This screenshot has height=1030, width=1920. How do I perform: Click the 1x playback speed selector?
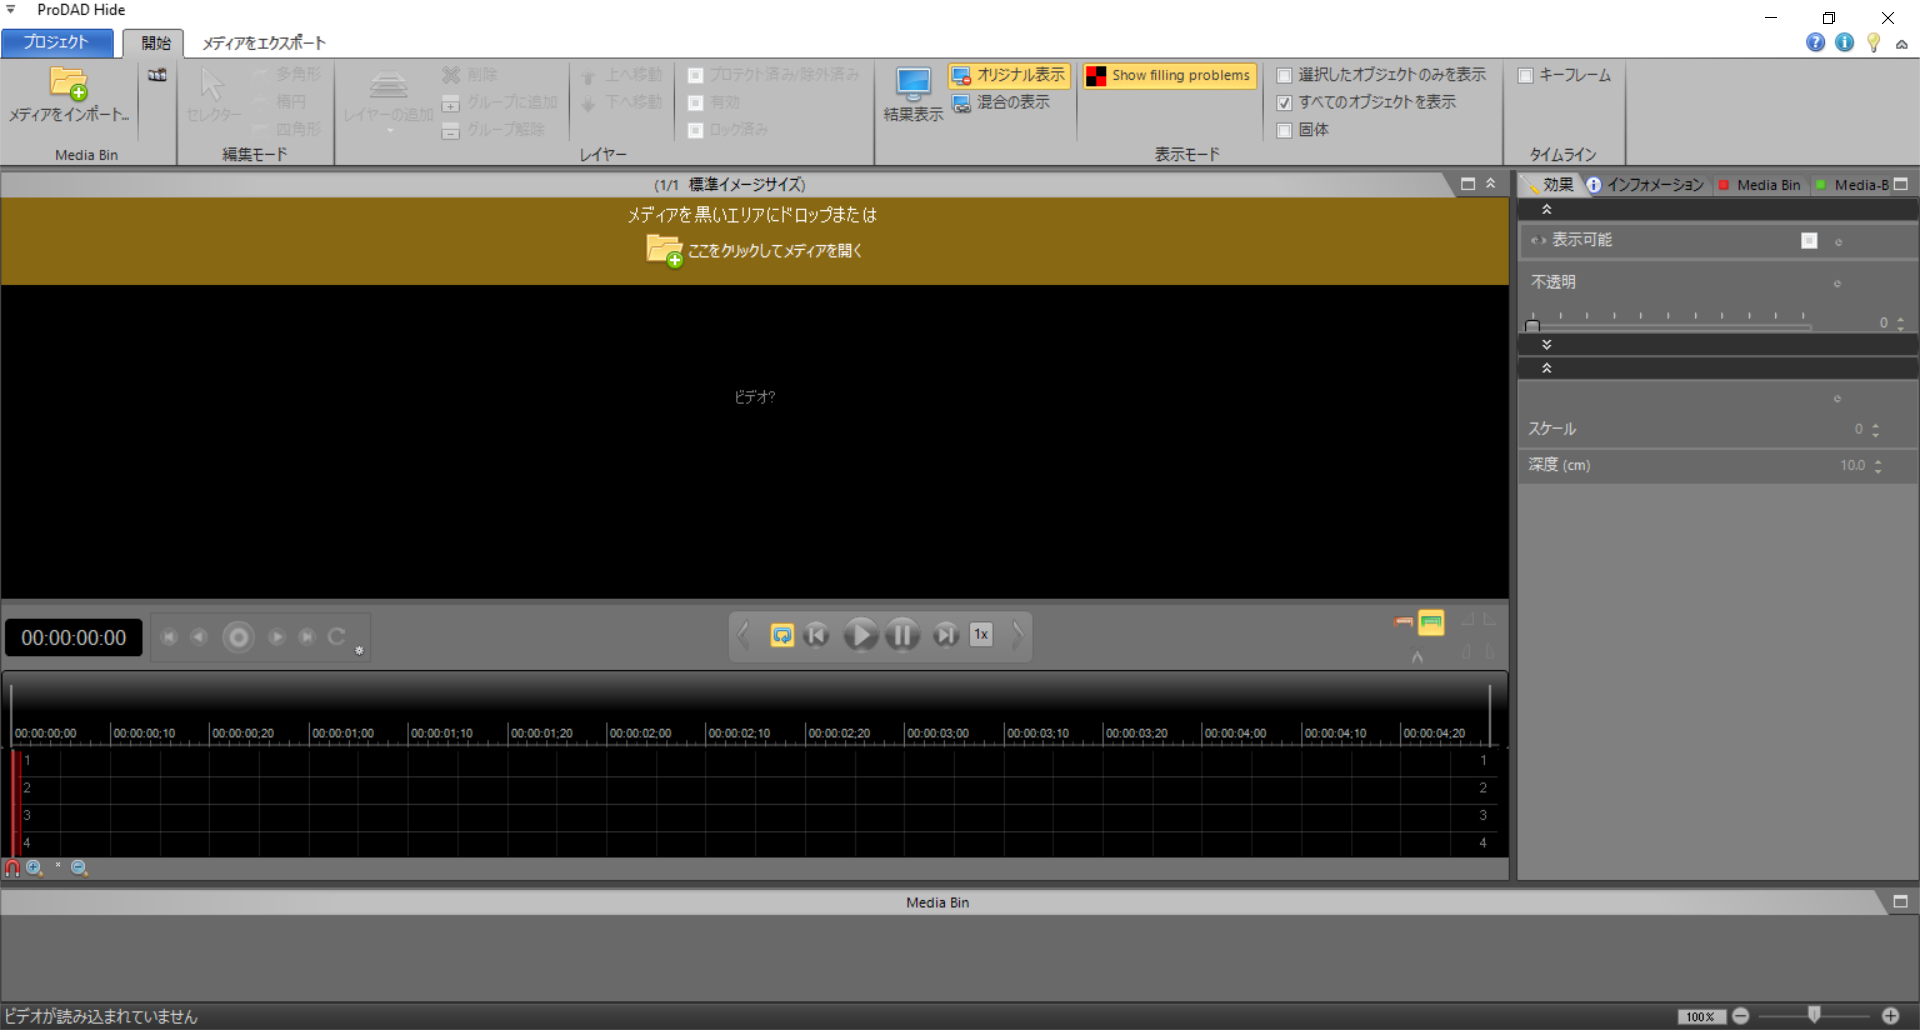[981, 635]
